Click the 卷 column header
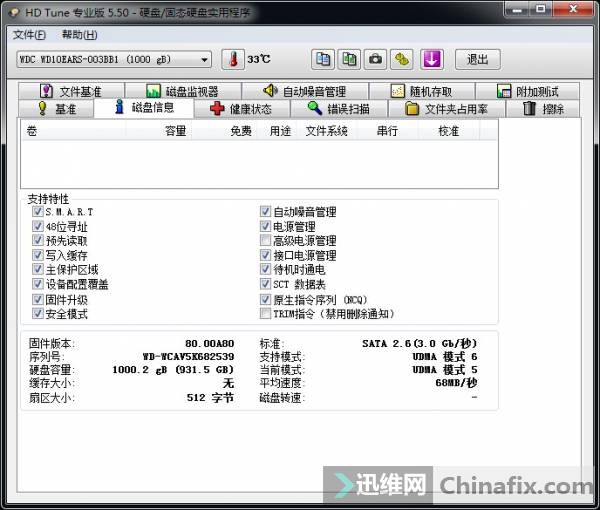This screenshot has width=600, height=510. coord(74,131)
